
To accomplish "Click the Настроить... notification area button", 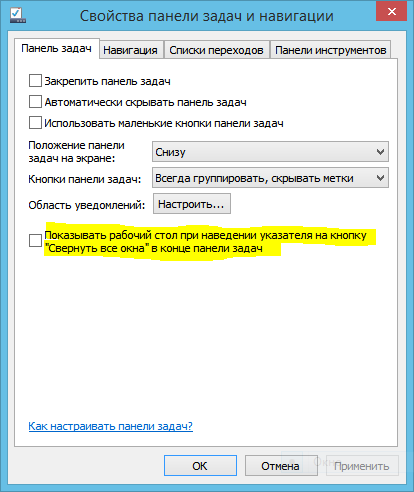I will click(x=192, y=204).
